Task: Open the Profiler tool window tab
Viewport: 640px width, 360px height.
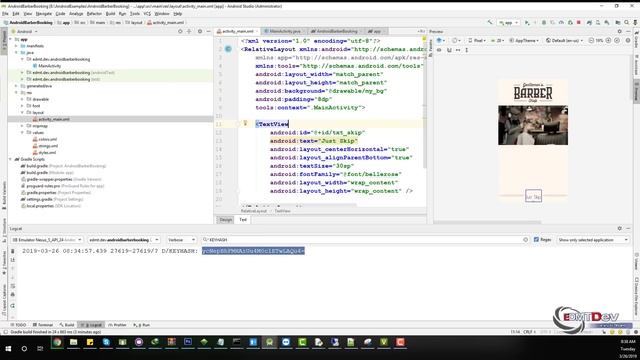Action: (x=118, y=325)
